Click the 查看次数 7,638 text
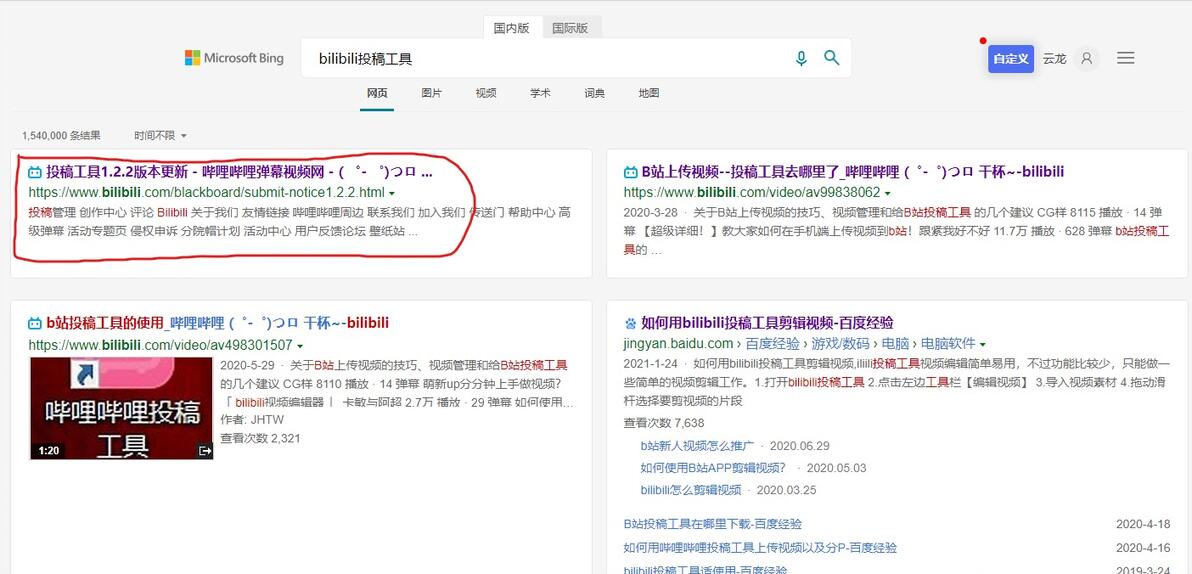 click(664, 423)
